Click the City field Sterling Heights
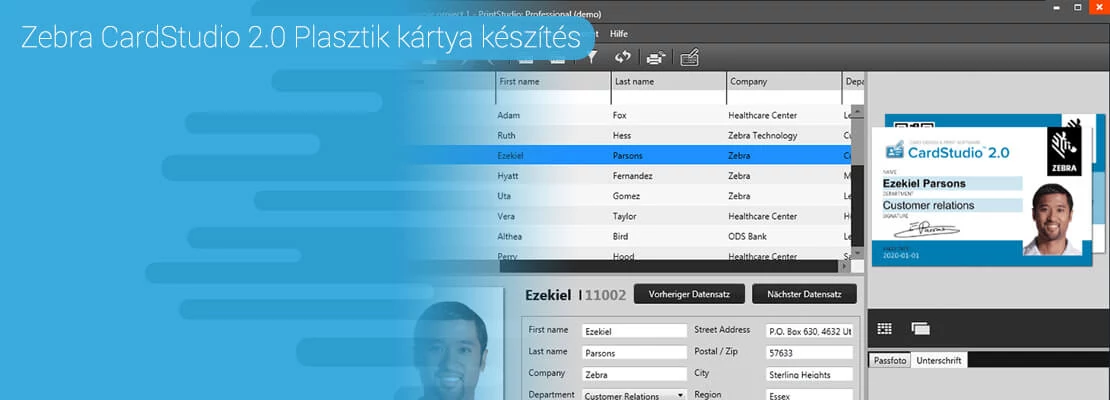This screenshot has height=400, width=1110. [x=809, y=375]
